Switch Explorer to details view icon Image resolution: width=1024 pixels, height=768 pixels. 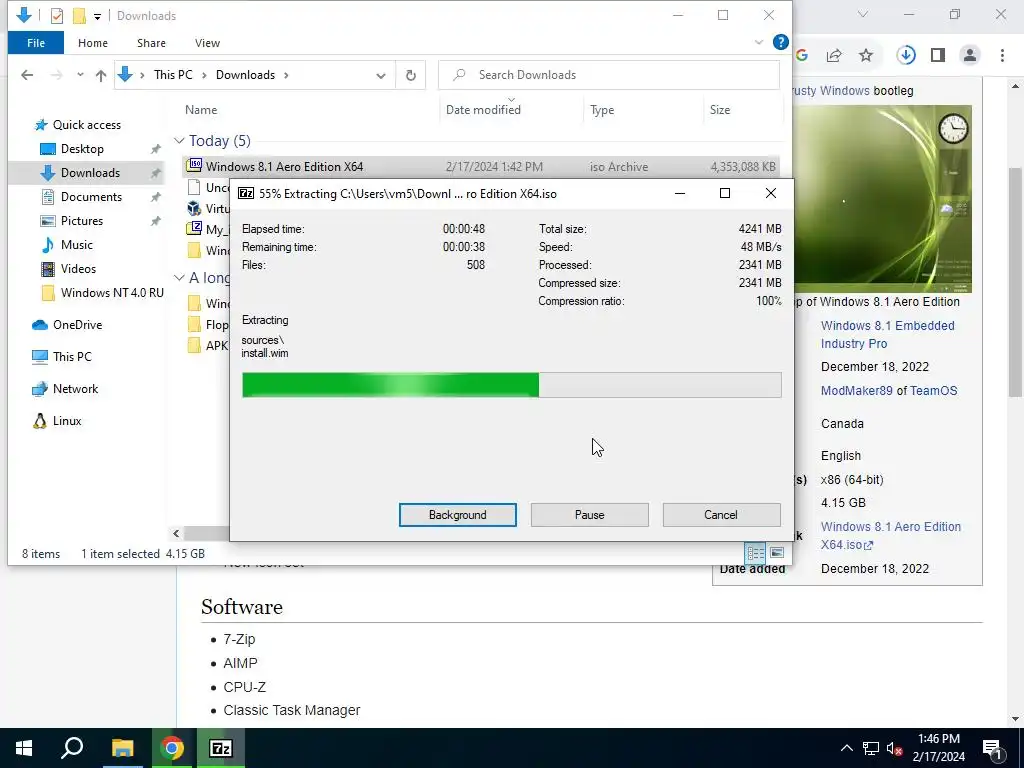click(755, 554)
